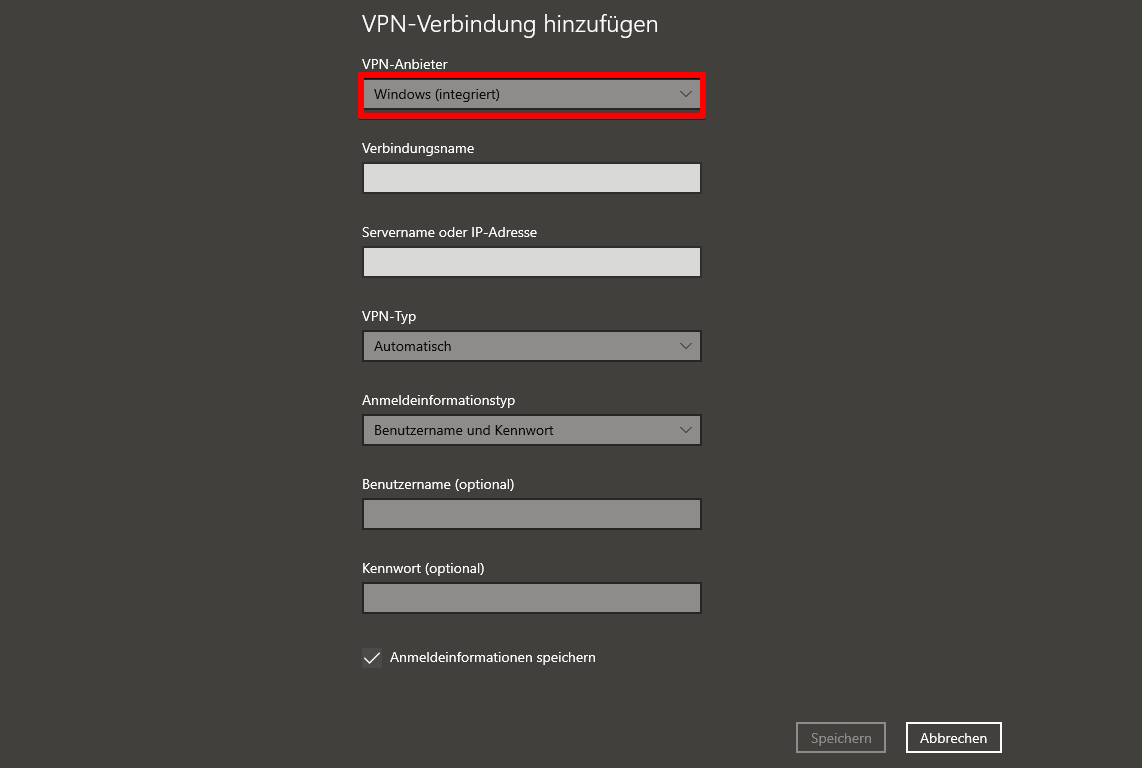The height and width of the screenshot is (768, 1142).
Task: Click the Speichern button
Action: point(841,738)
